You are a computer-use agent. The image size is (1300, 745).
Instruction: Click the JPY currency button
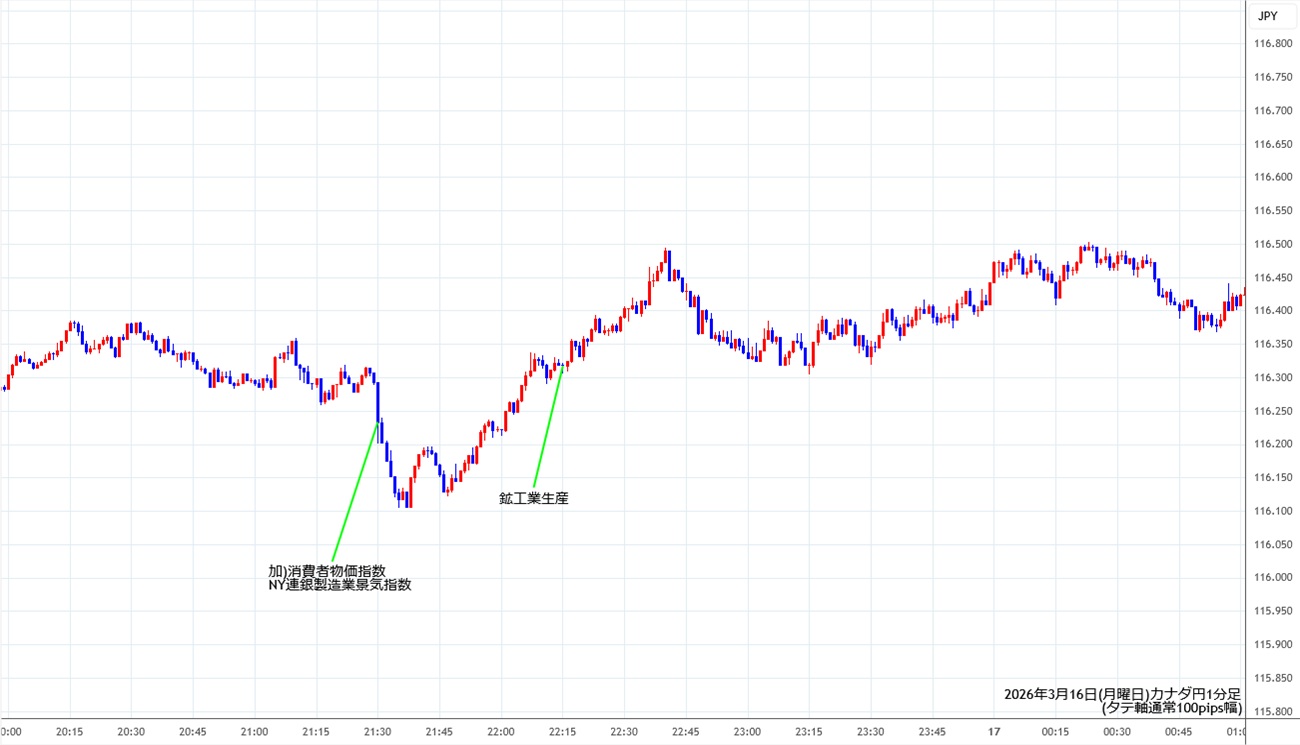[1267, 15]
